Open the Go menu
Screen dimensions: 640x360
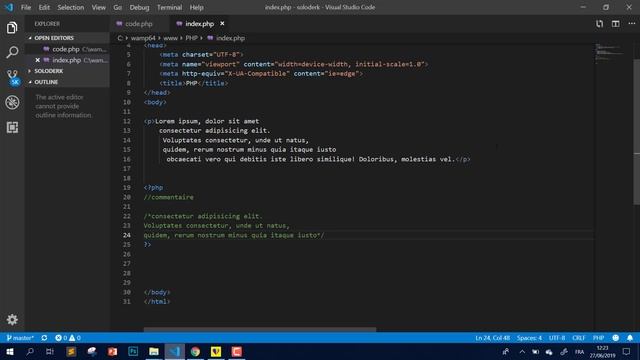click(x=118, y=7)
